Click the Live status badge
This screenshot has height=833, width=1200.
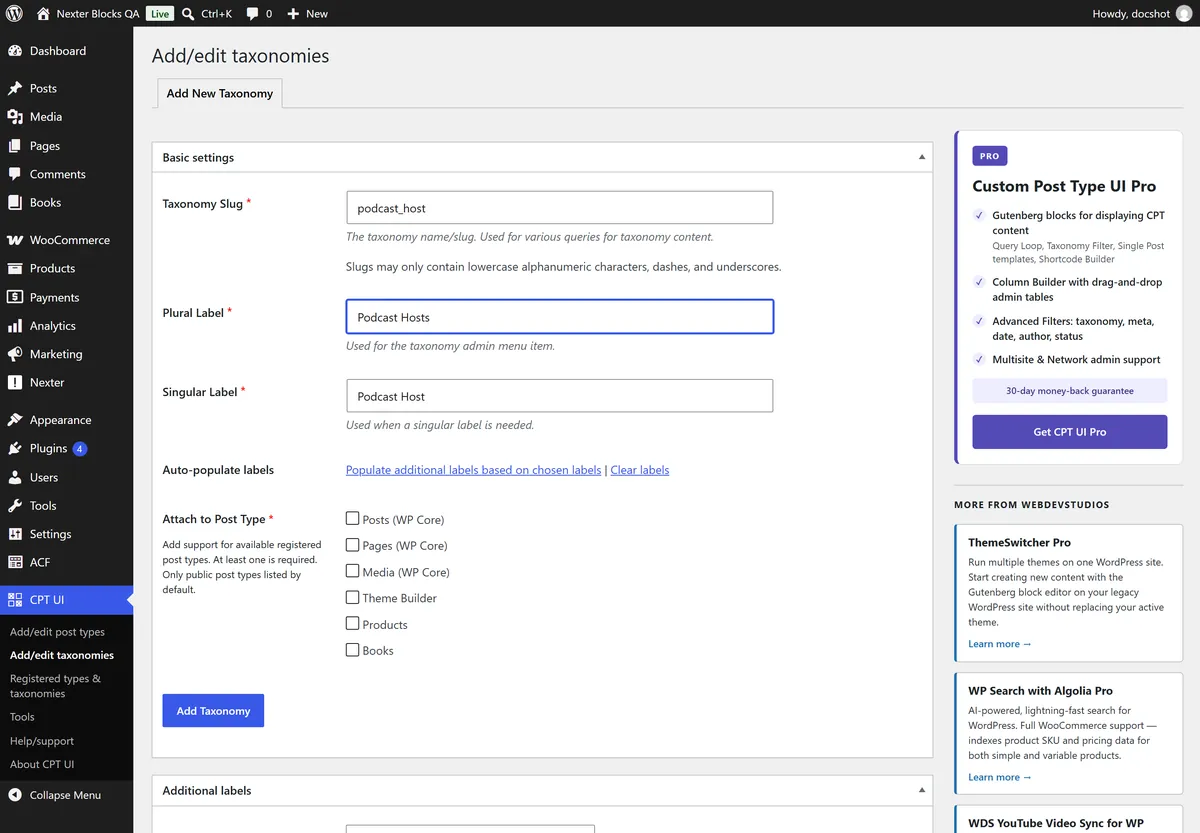pyautogui.click(x=160, y=14)
